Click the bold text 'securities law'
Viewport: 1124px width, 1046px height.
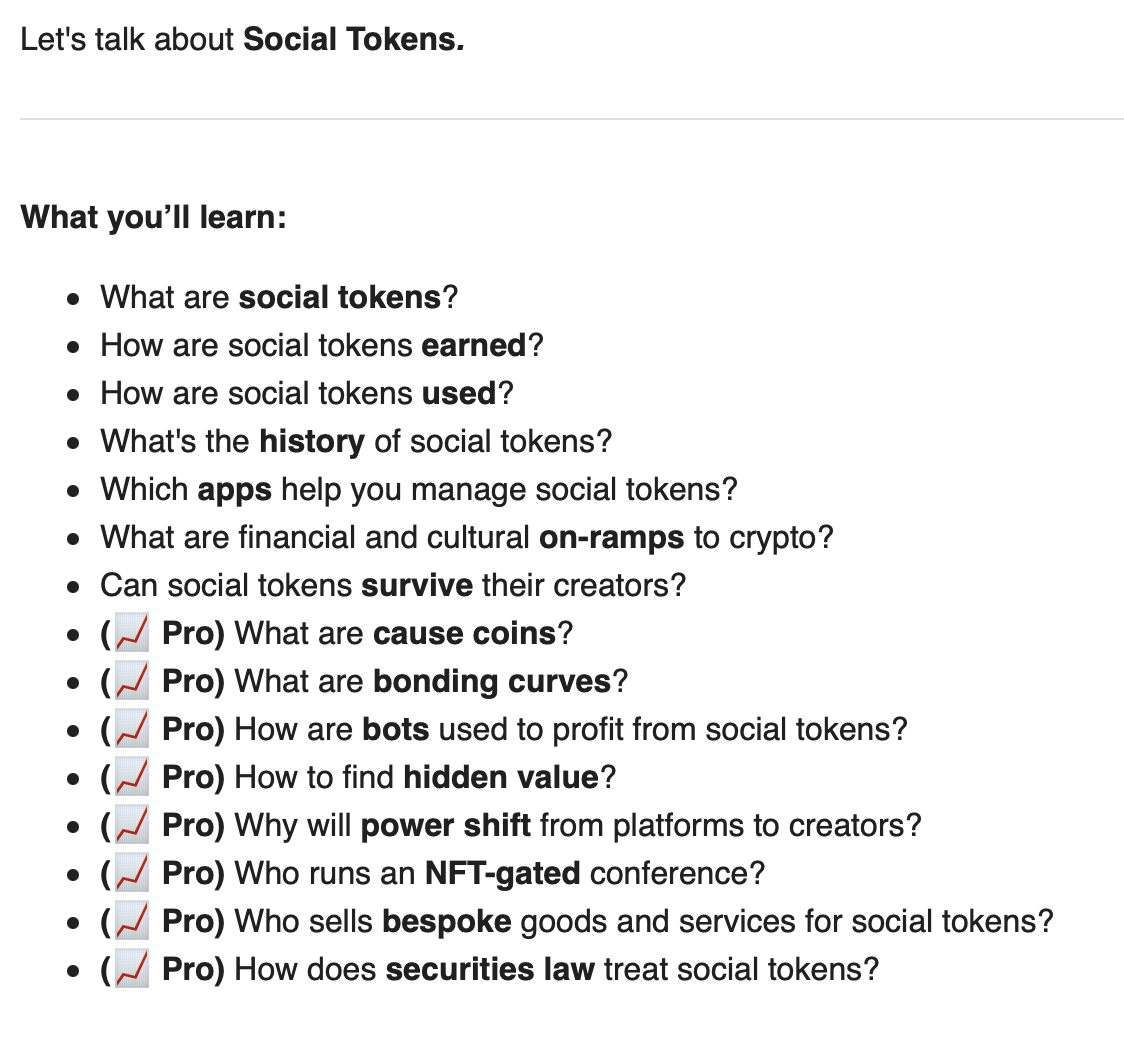[490, 969]
